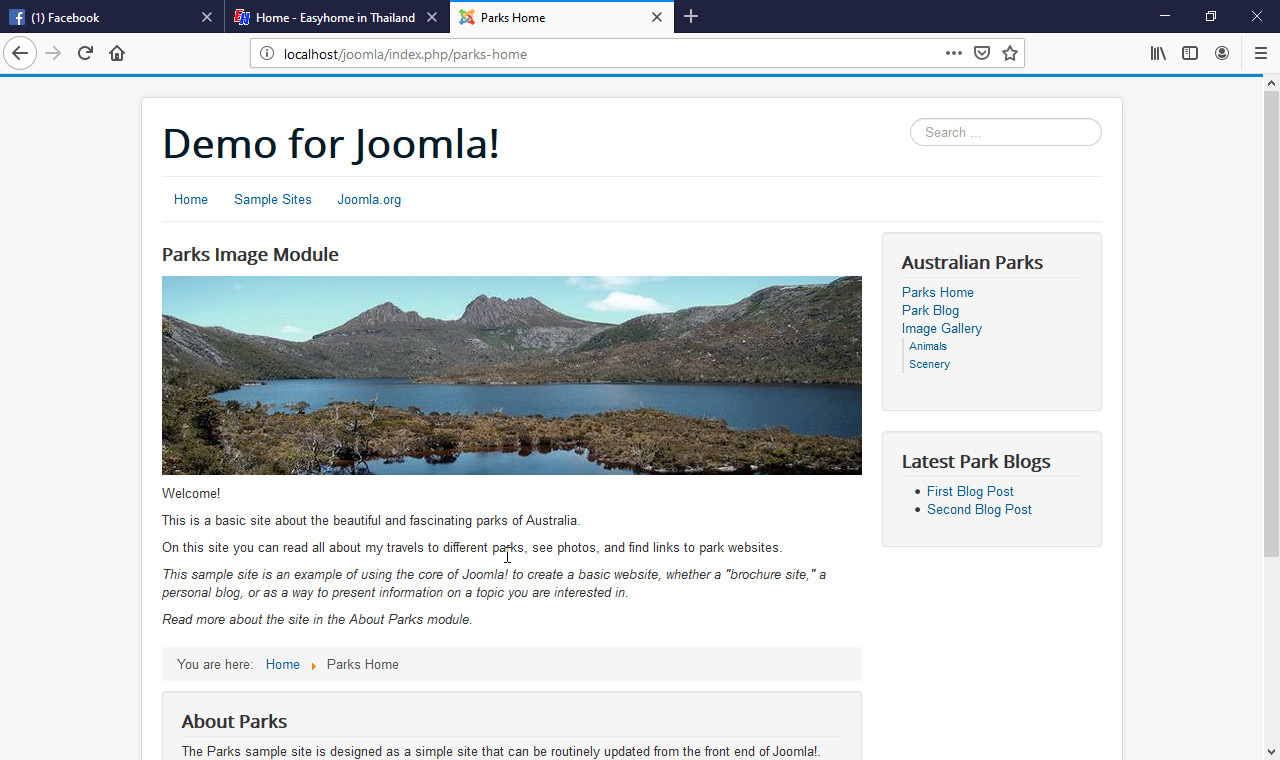The width and height of the screenshot is (1280, 760).
Task: Open the Joomla.org navigation link
Action: coord(369,199)
